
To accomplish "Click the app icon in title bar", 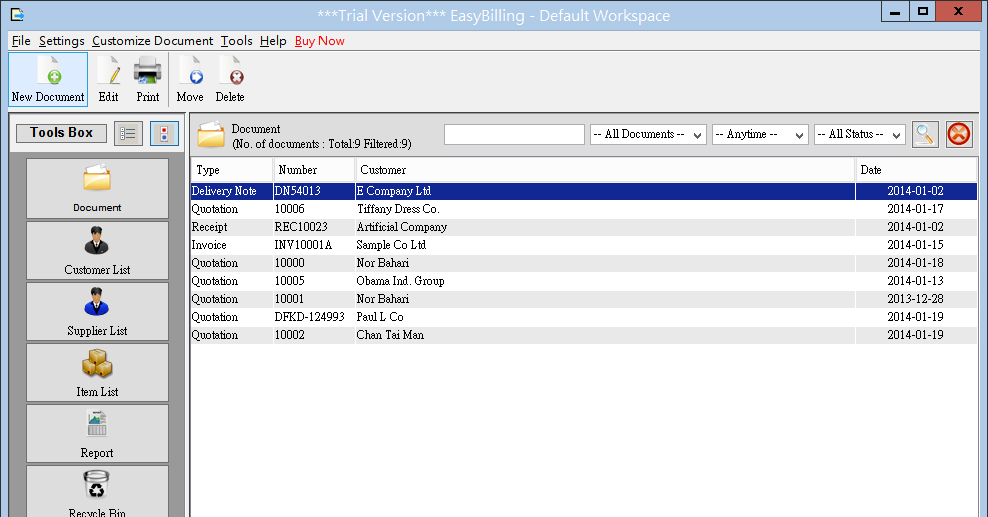I will [17, 14].
